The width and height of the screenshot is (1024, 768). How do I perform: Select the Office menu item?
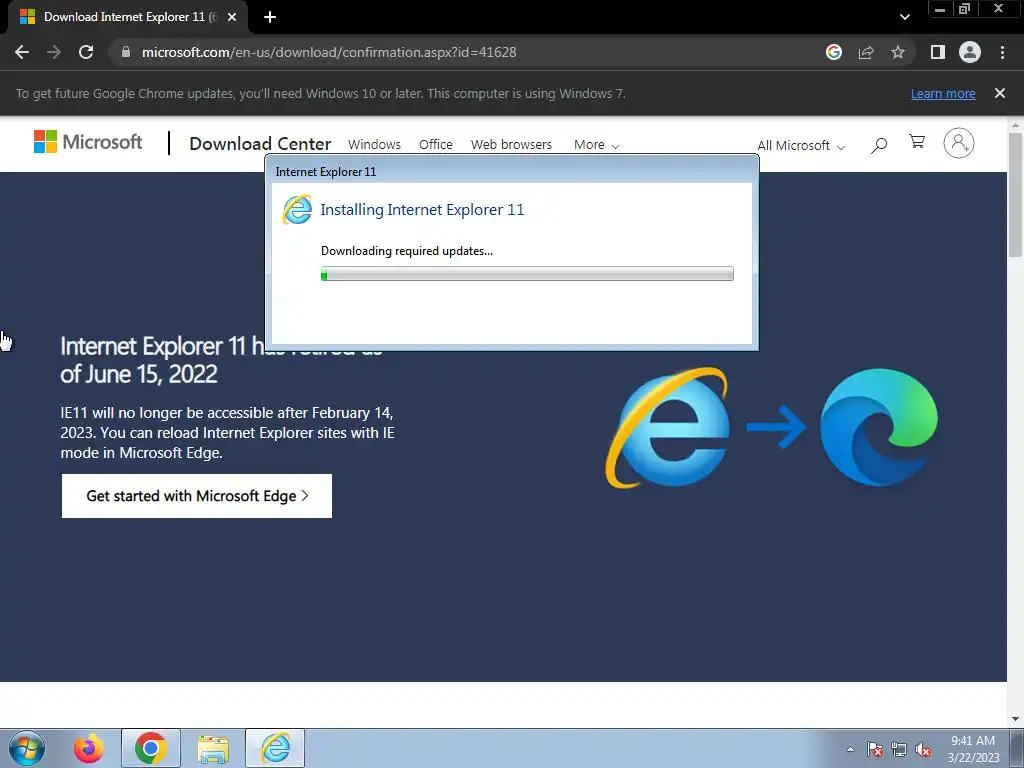click(436, 144)
